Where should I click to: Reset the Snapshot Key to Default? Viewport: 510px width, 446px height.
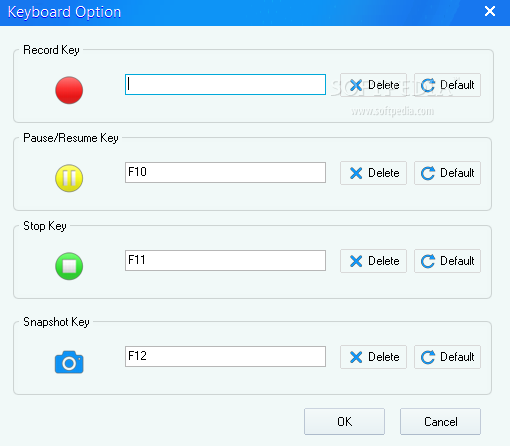click(447, 357)
